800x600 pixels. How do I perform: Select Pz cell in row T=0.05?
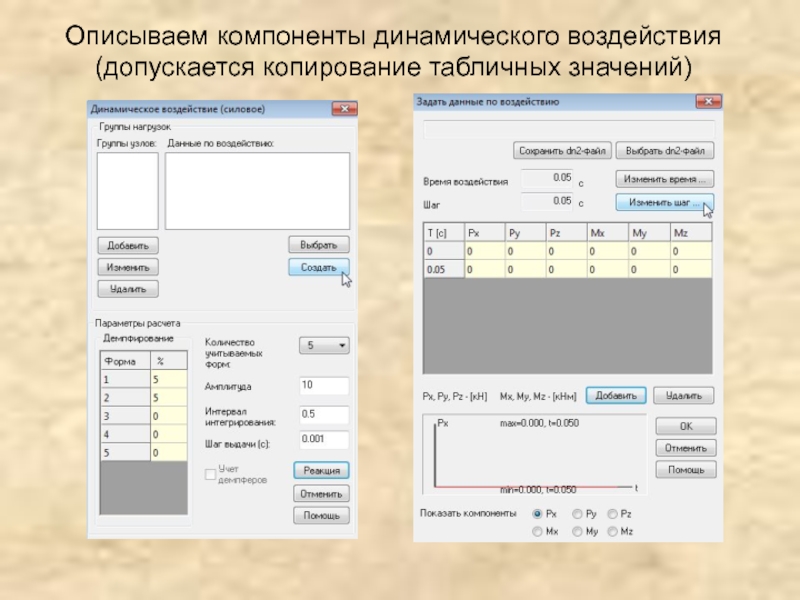click(566, 269)
